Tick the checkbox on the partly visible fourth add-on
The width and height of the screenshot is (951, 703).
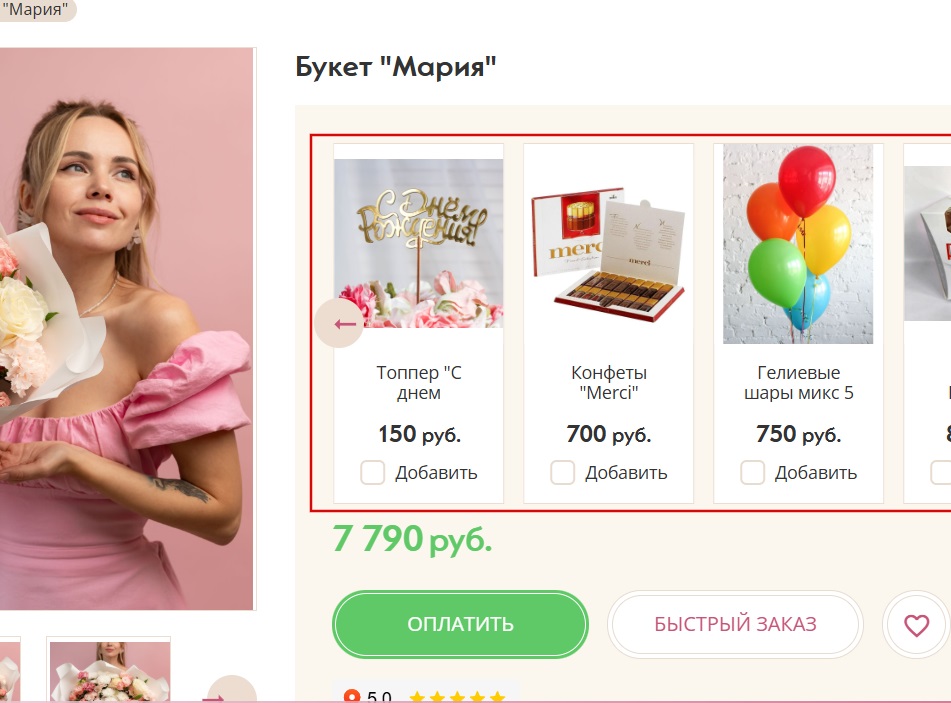coord(941,473)
